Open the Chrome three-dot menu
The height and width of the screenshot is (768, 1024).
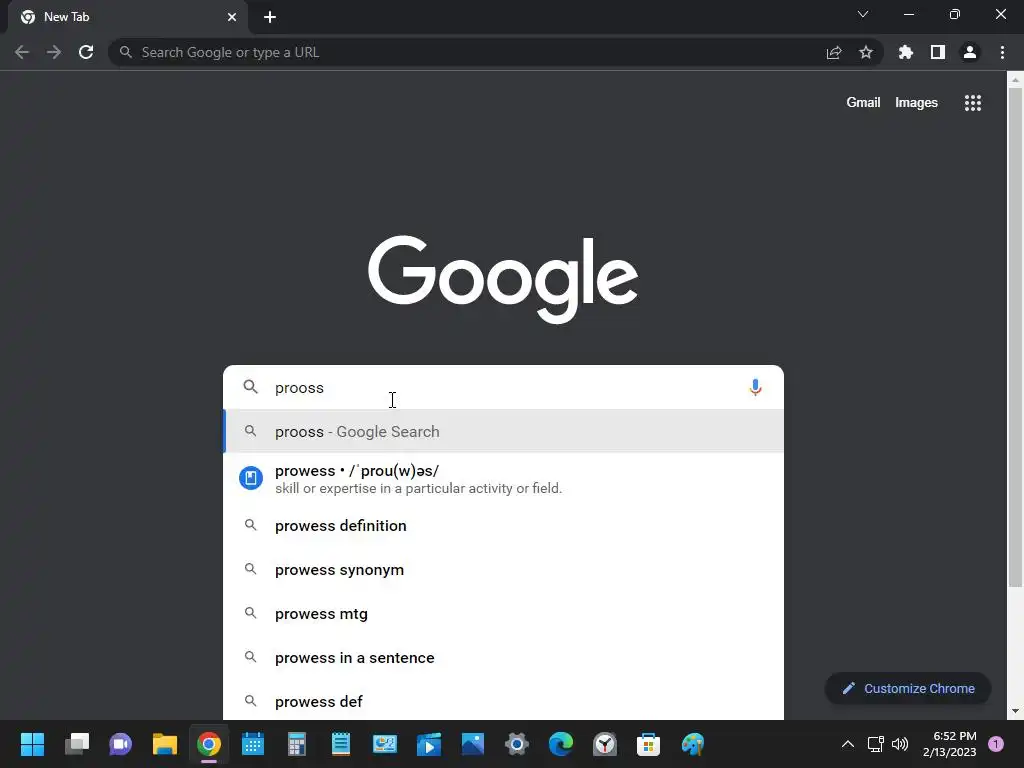[1002, 52]
